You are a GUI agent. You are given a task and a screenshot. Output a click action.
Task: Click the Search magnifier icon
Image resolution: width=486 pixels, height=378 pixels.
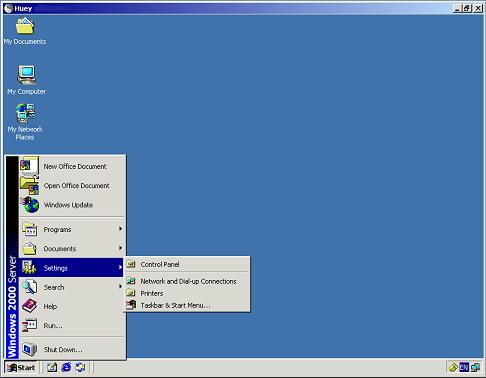click(x=30, y=287)
